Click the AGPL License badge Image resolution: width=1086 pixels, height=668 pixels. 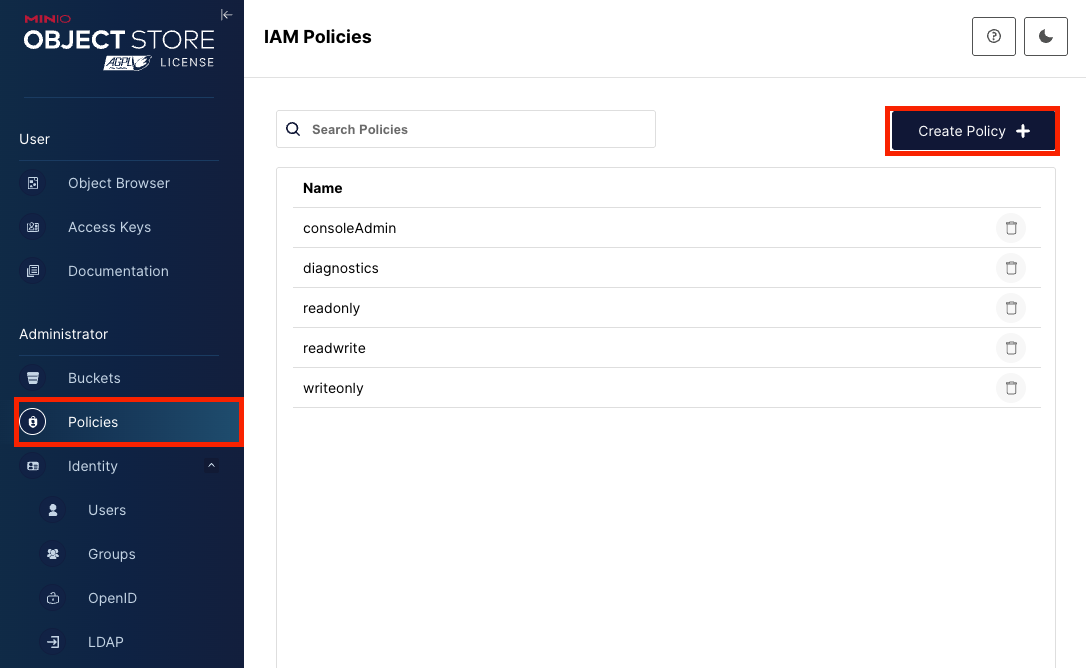[159, 62]
